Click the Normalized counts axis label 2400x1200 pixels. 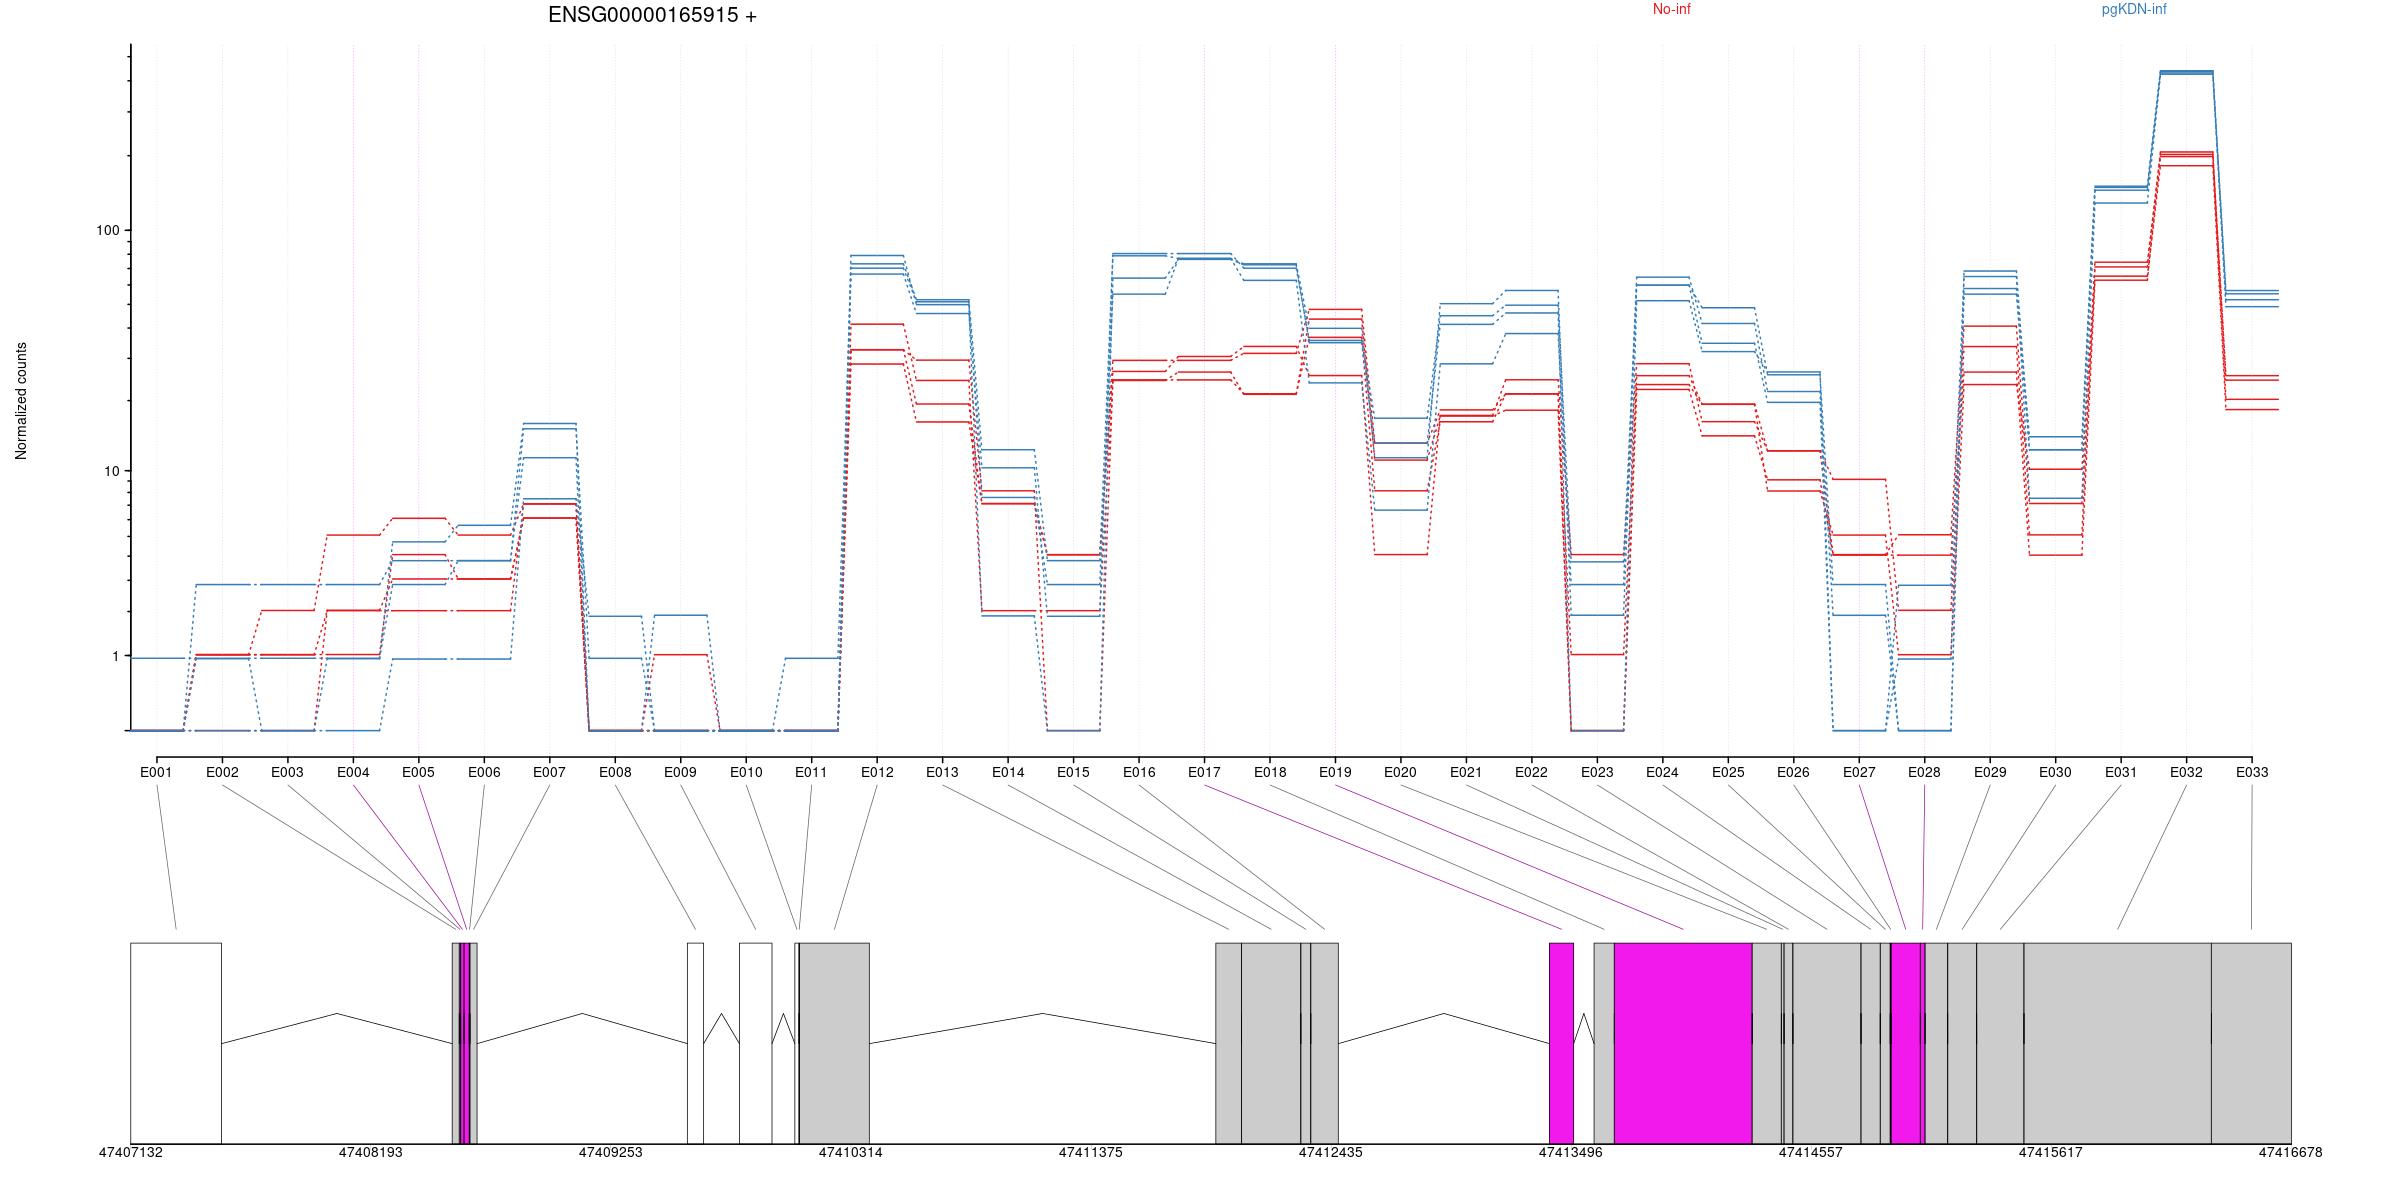click(21, 401)
